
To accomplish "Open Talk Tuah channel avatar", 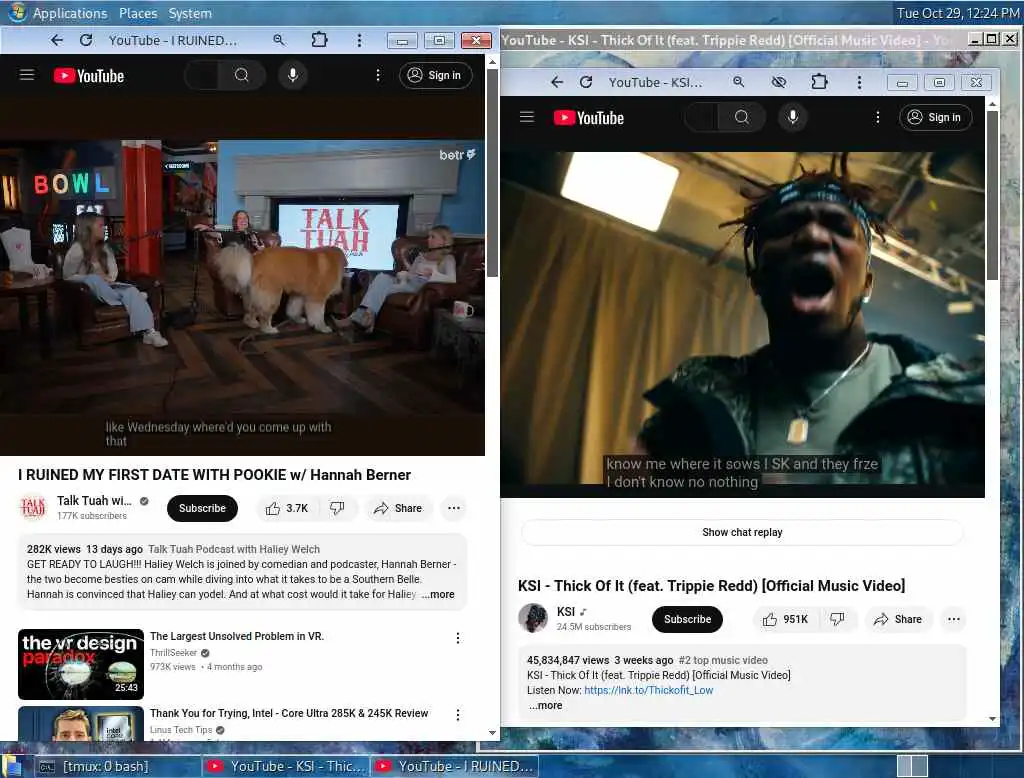I will pos(33,508).
